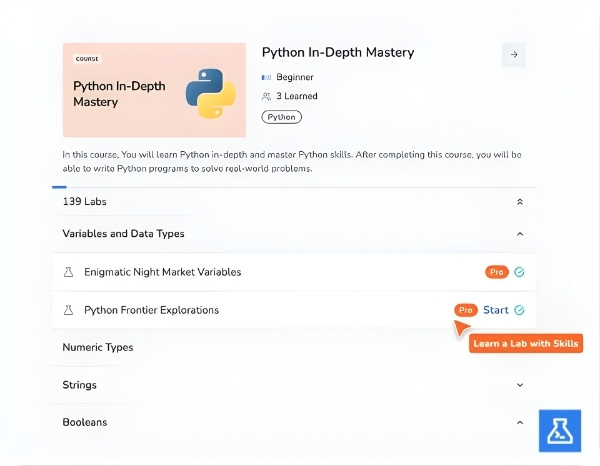This screenshot has height=466, width=600.
Task: Click the arrow button beside the course title
Action: [x=514, y=55]
